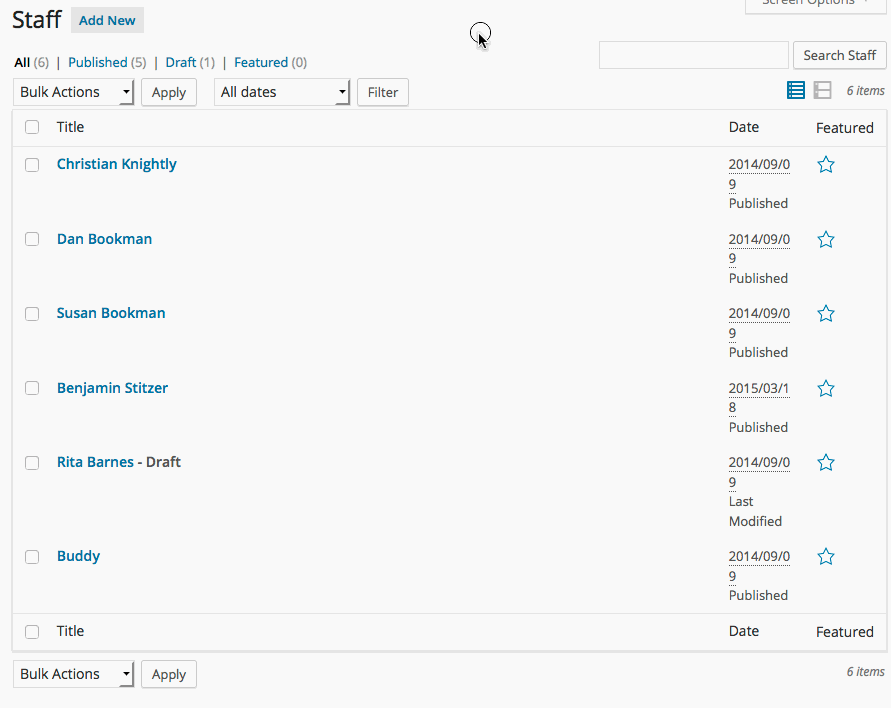
Task: Filter list to Featured staff
Action: (x=261, y=63)
